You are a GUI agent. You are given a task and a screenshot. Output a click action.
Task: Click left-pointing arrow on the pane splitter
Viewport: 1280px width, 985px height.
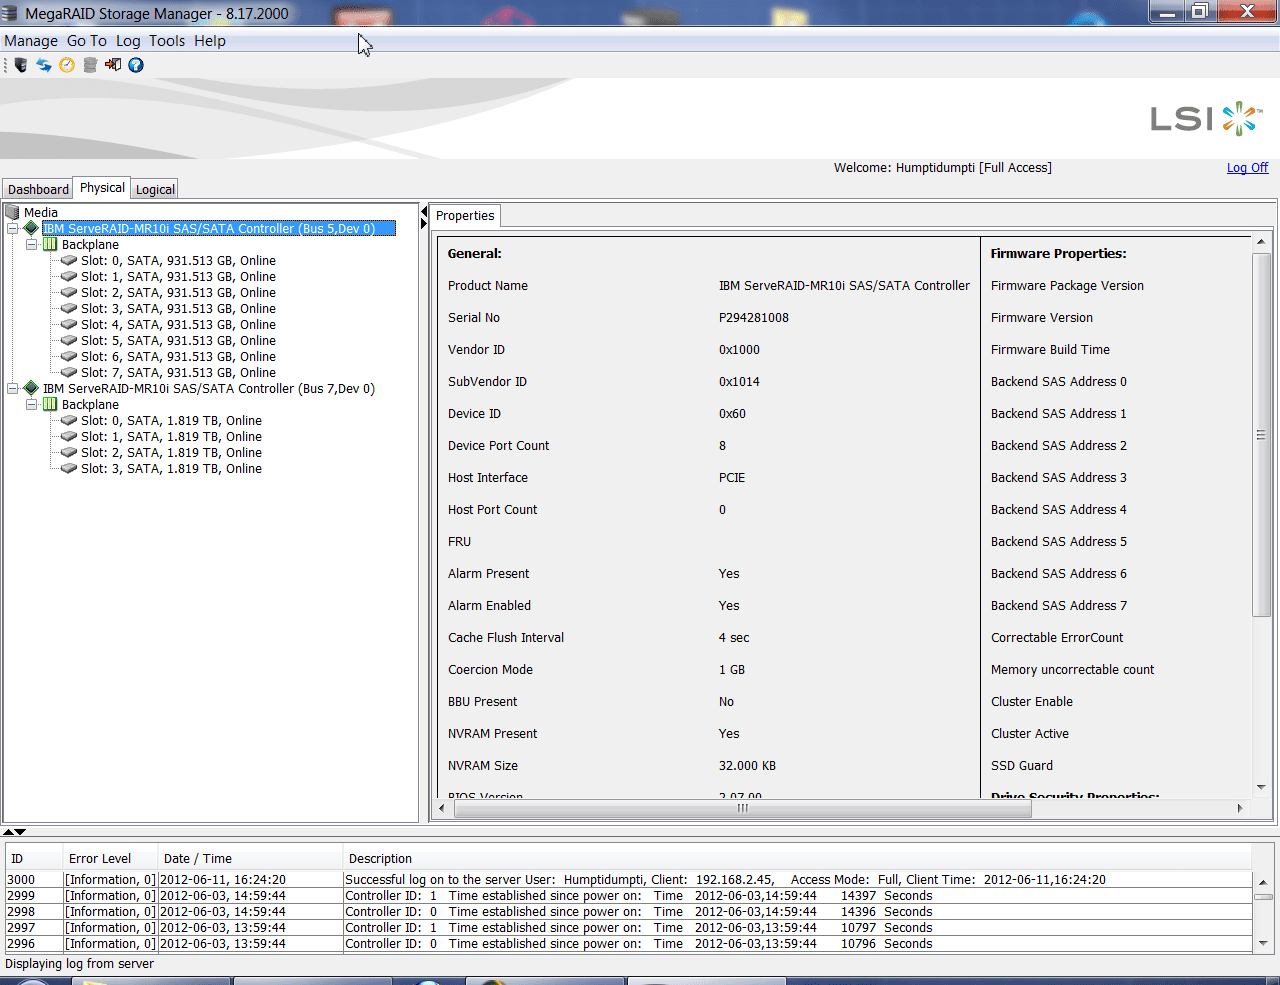[x=424, y=212]
